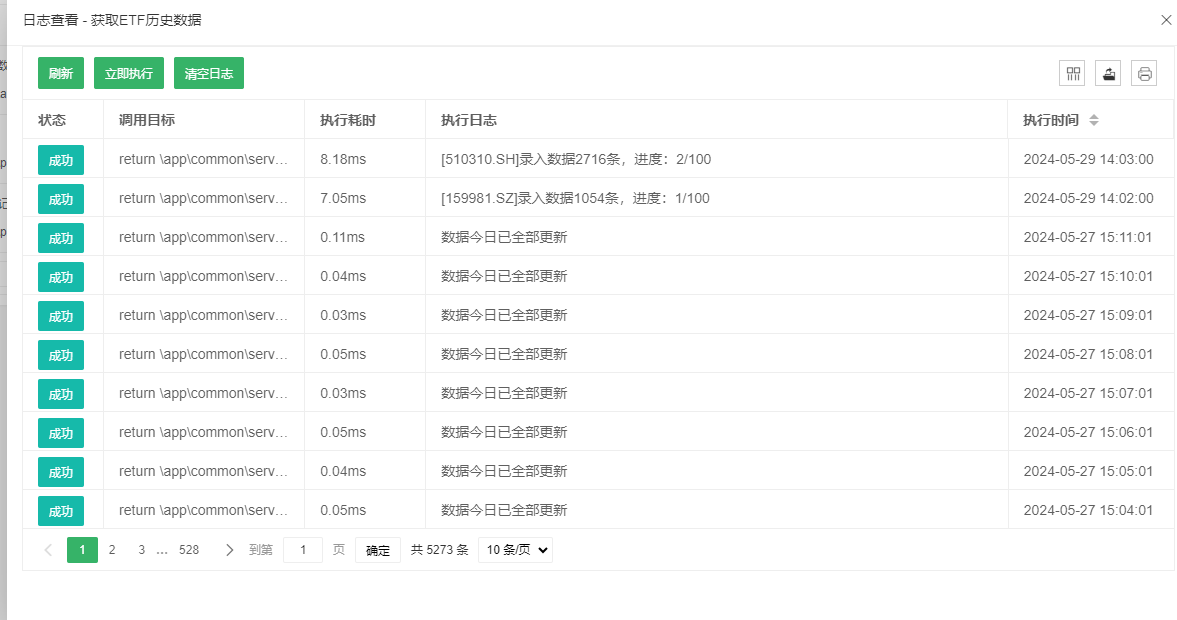This screenshot has height=620, width=1177.
Task: Go to page 2 in pagination
Action: pos(112,550)
